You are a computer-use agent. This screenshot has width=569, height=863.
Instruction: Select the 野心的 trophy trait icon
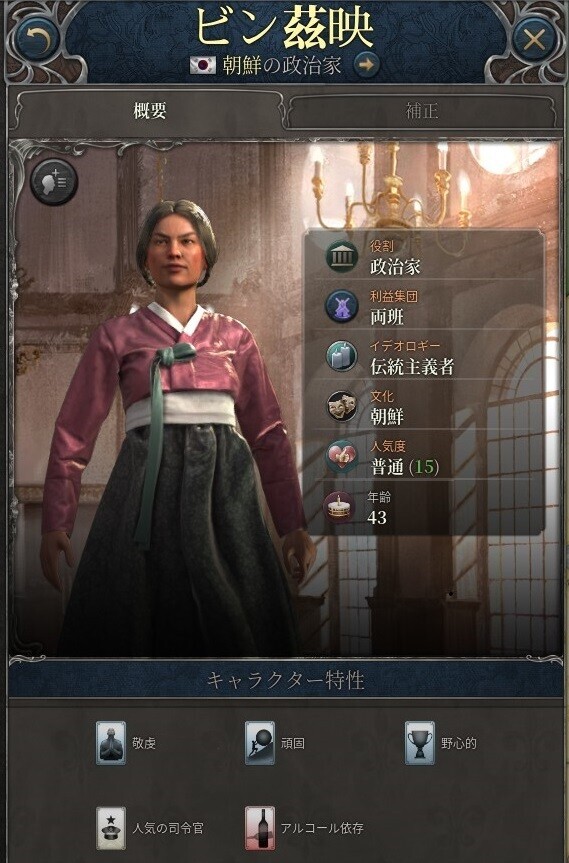click(x=420, y=743)
